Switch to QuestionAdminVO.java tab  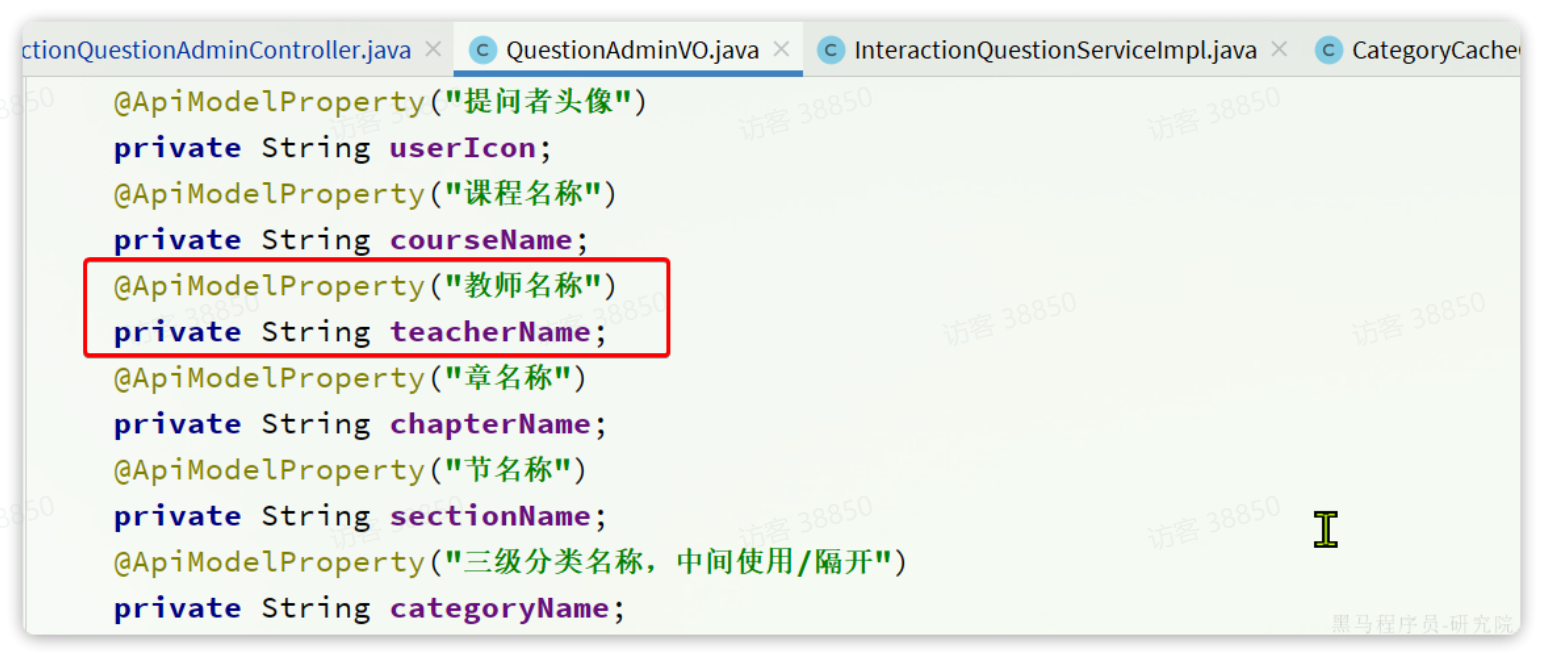(631, 50)
